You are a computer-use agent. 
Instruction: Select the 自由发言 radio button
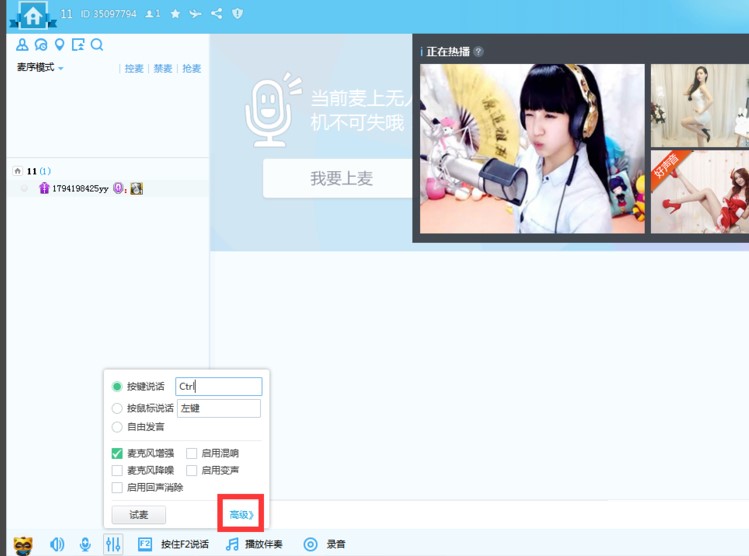(118, 426)
